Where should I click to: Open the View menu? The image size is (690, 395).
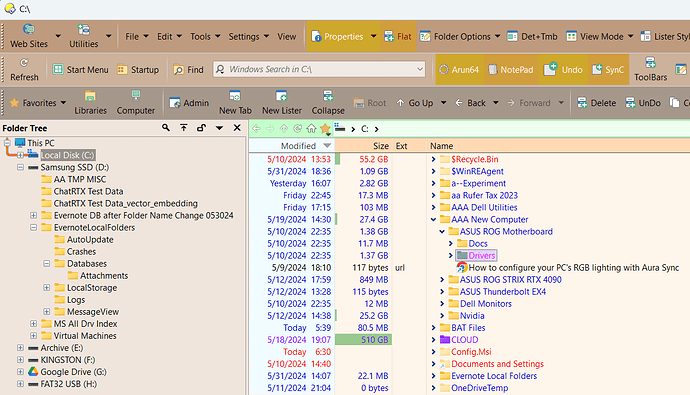(286, 37)
